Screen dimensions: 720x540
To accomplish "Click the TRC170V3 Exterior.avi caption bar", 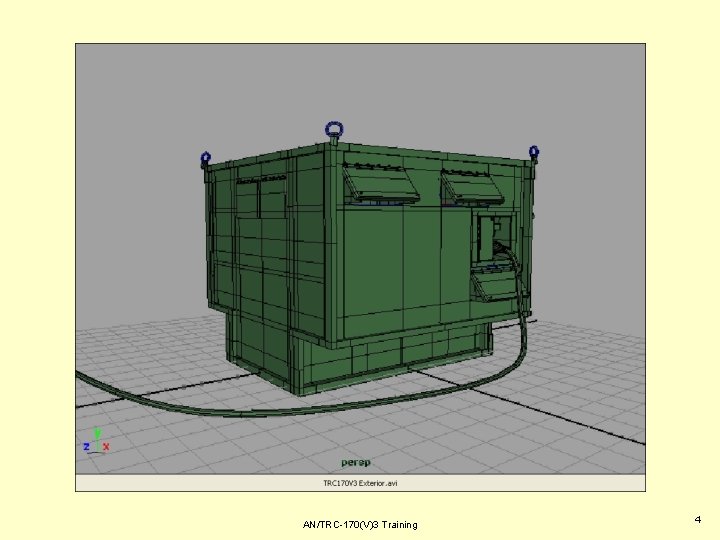I will click(x=360, y=483).
